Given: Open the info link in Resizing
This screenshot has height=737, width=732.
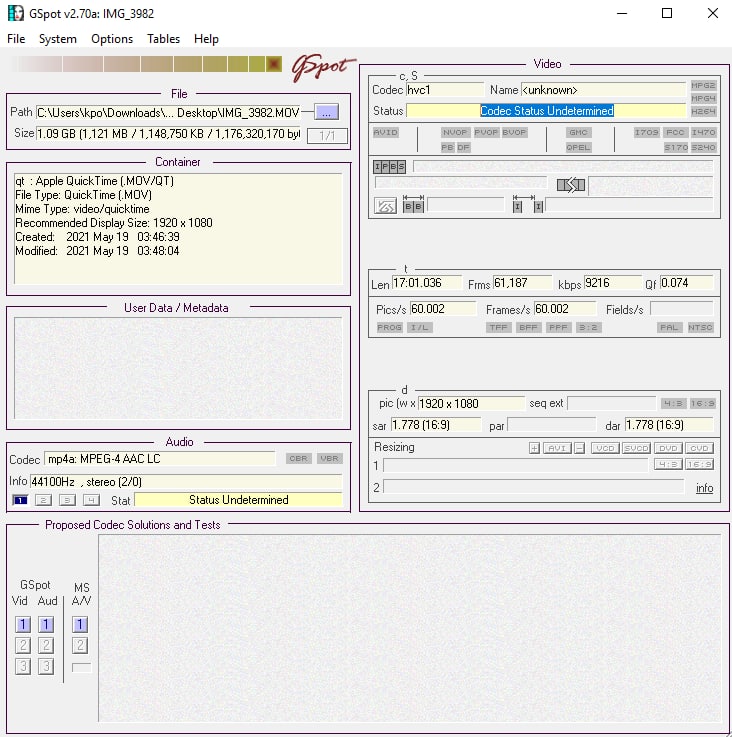Looking at the screenshot, I should 704,488.
